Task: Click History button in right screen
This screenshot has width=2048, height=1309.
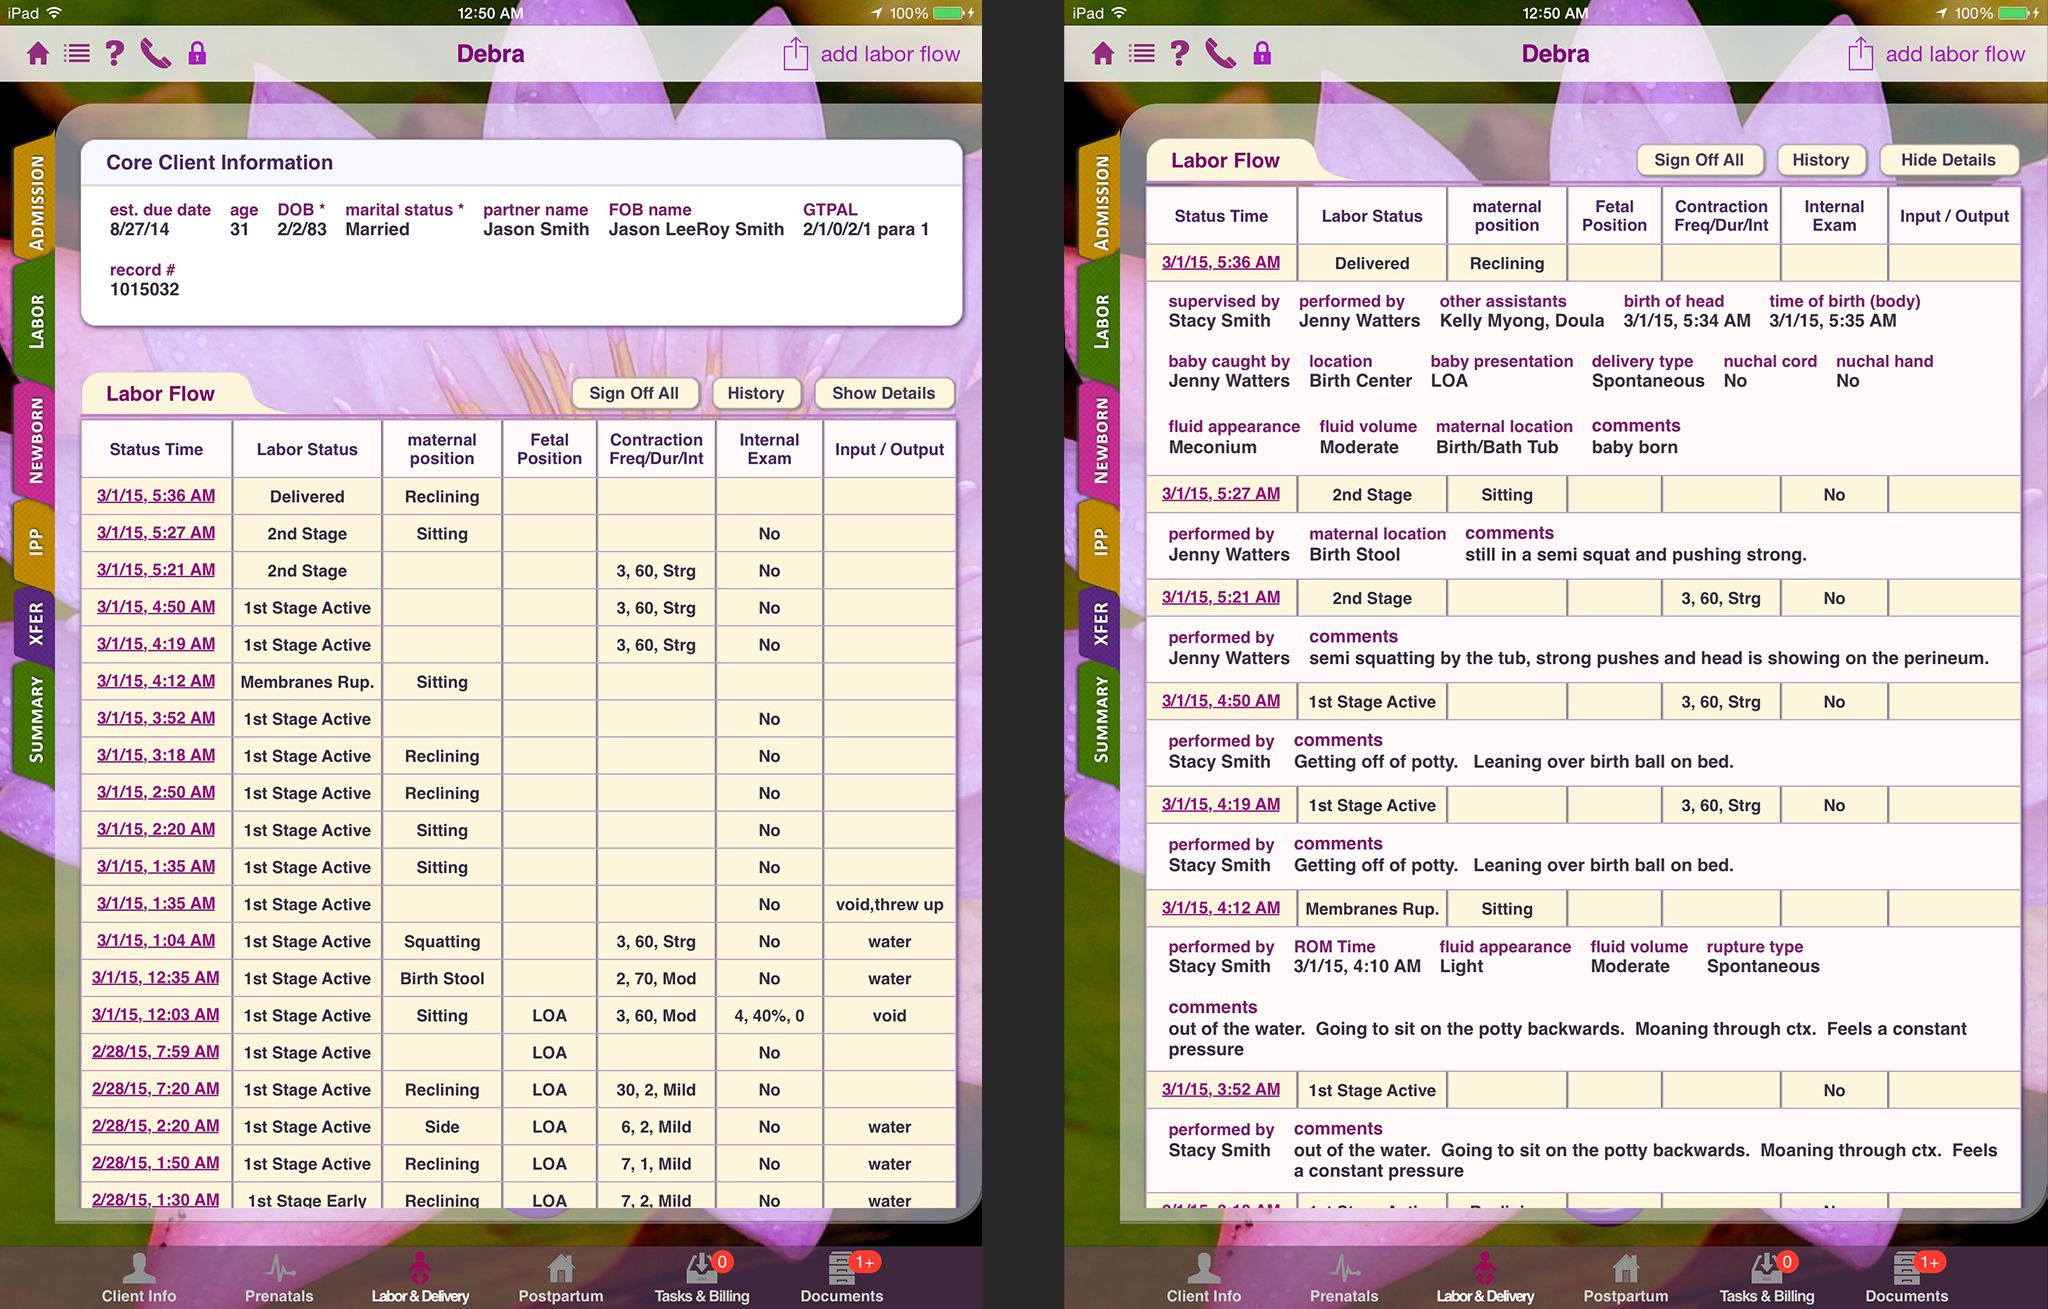Action: tap(1821, 160)
